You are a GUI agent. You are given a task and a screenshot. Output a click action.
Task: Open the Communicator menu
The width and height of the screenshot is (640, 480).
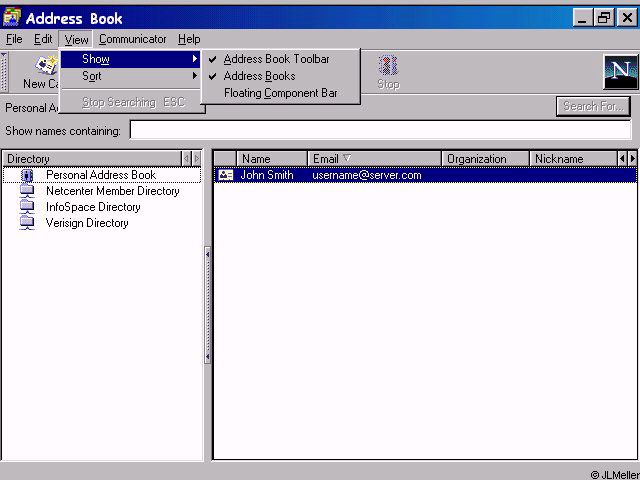133,39
